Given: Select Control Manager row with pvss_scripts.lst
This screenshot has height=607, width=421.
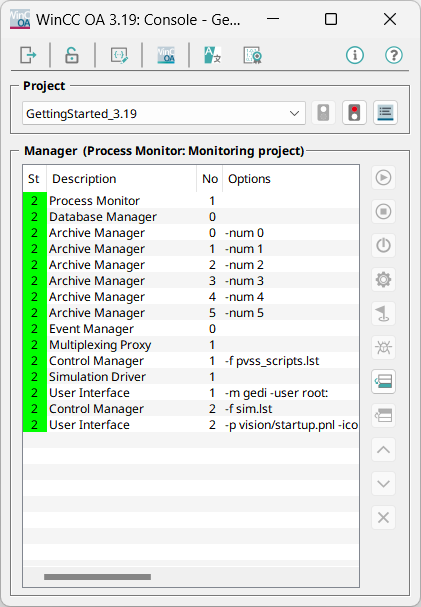Looking at the screenshot, I should click(x=191, y=360).
